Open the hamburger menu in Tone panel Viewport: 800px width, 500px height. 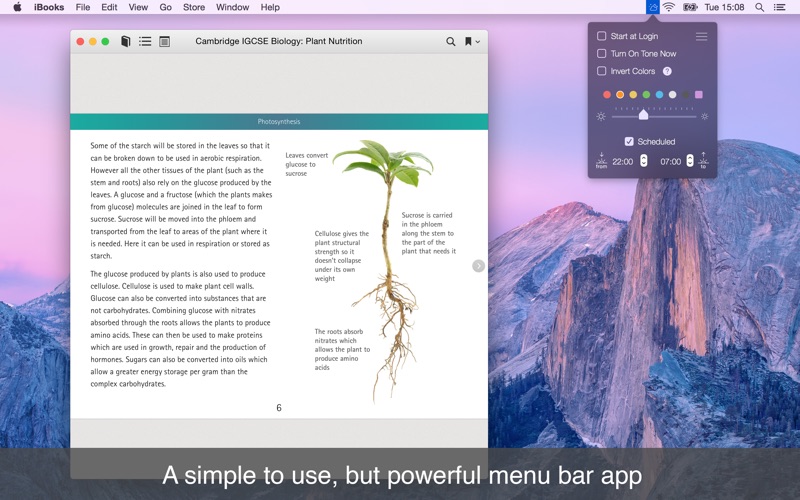click(701, 36)
